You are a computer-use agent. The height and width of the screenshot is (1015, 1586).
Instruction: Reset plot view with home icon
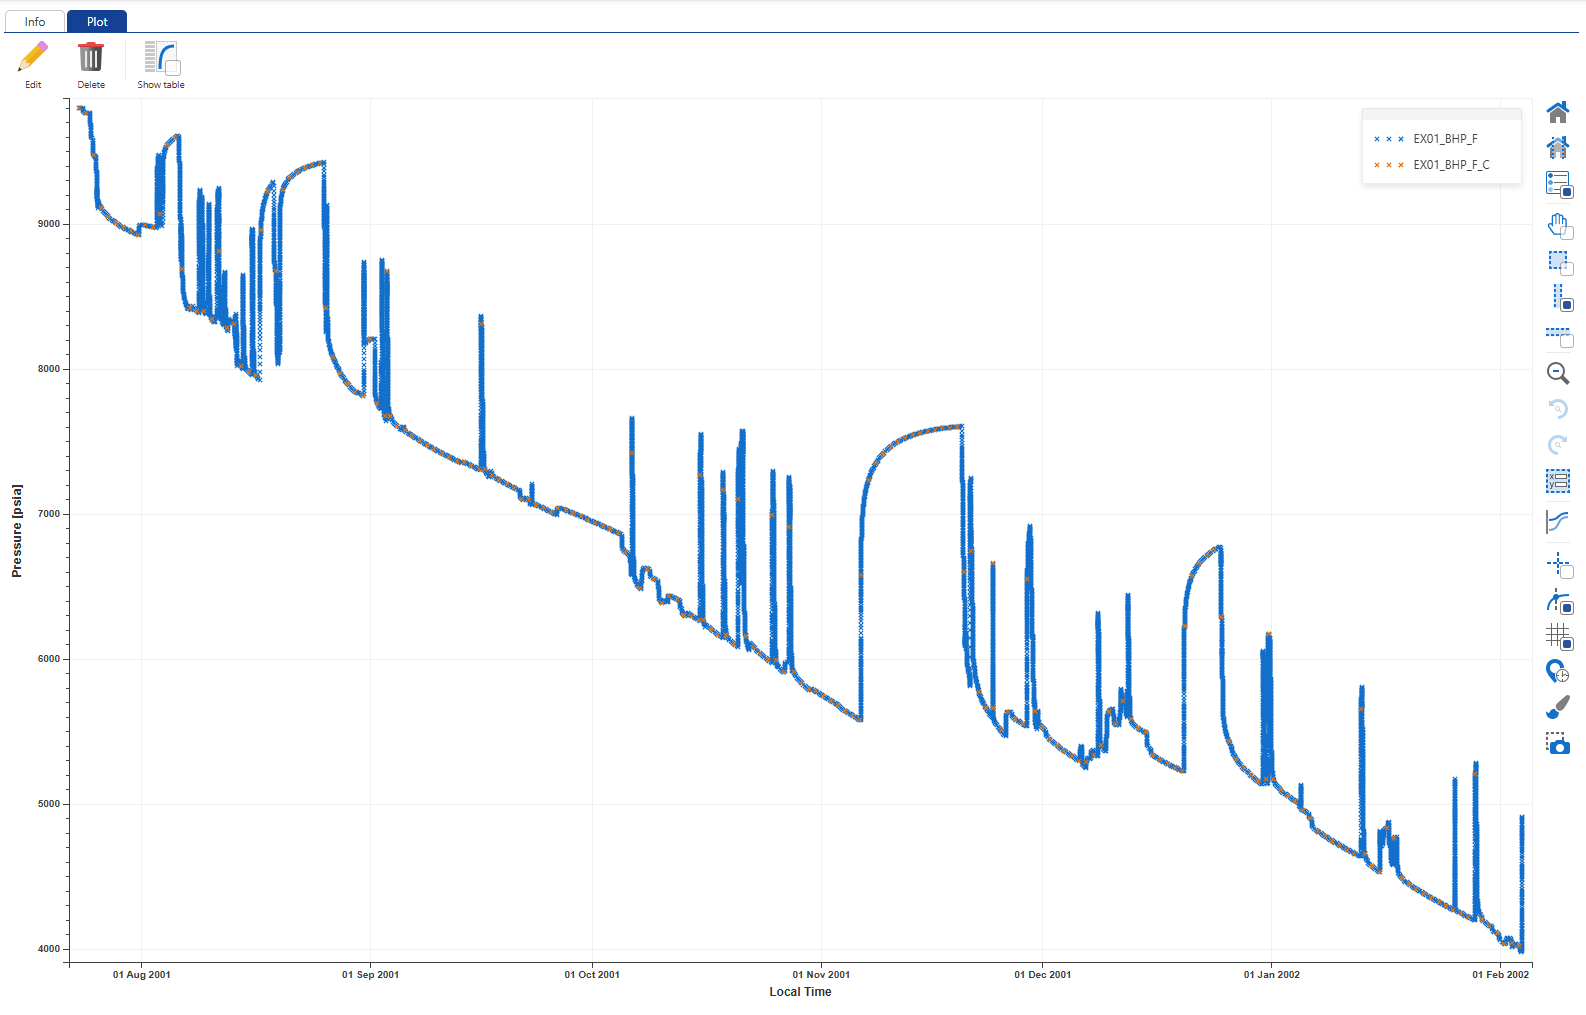pyautogui.click(x=1558, y=111)
